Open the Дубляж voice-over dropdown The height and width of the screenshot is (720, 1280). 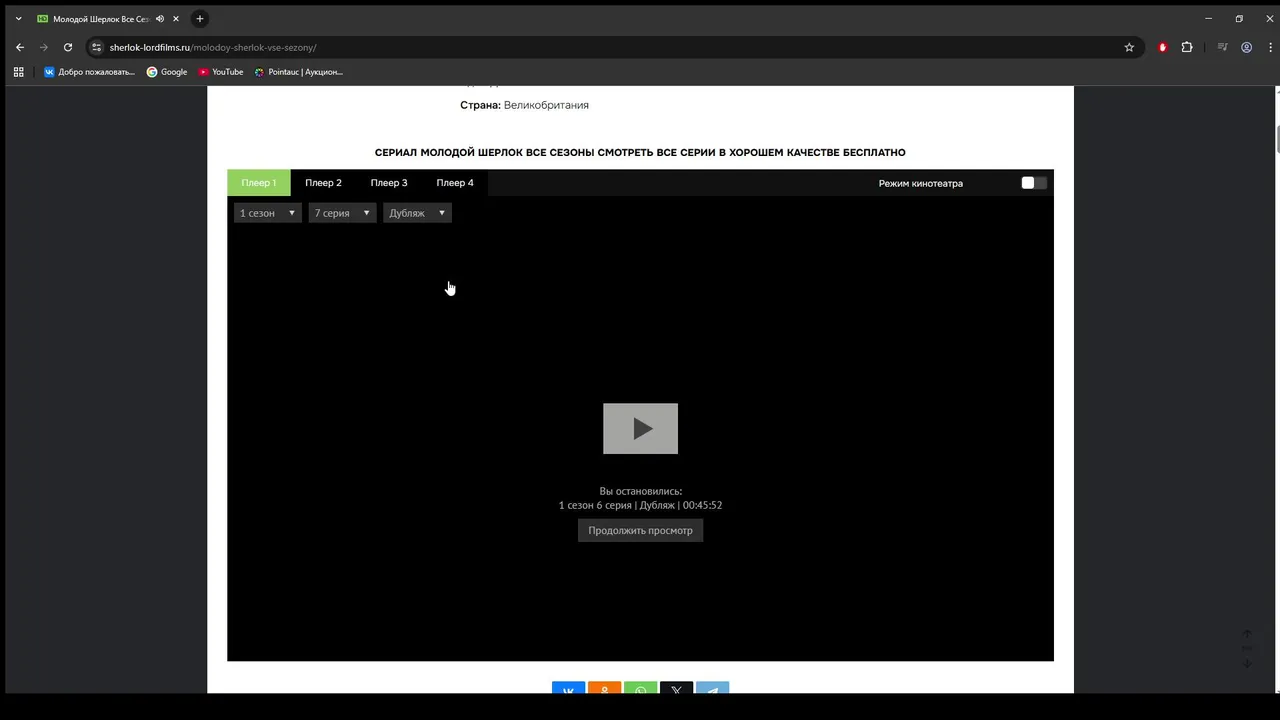coord(417,213)
